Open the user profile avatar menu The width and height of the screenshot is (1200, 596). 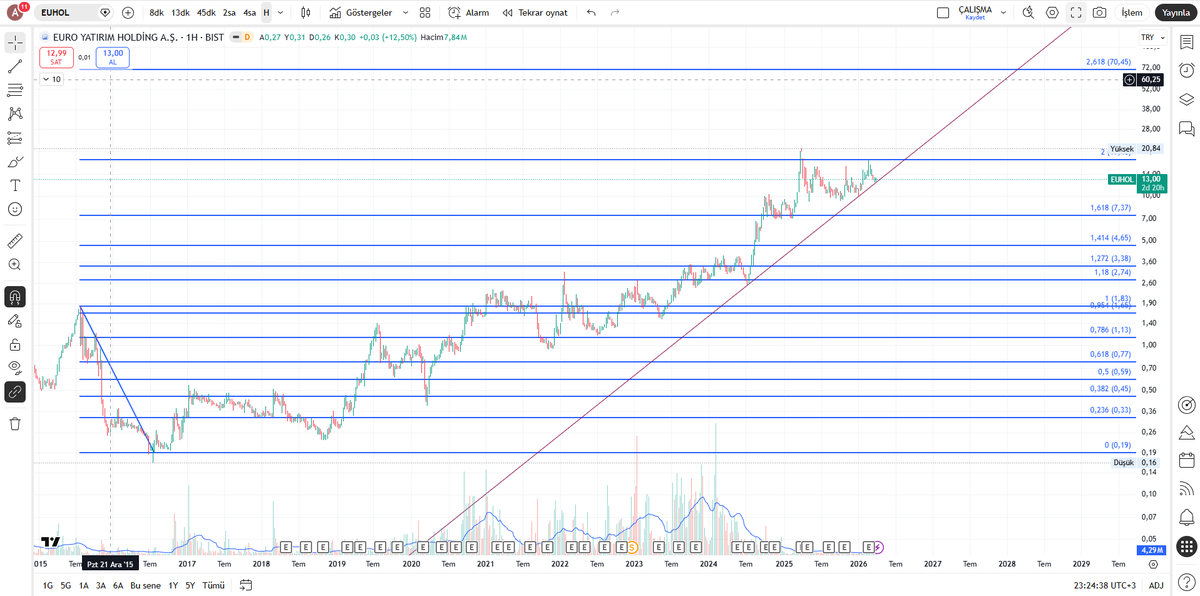[15, 13]
